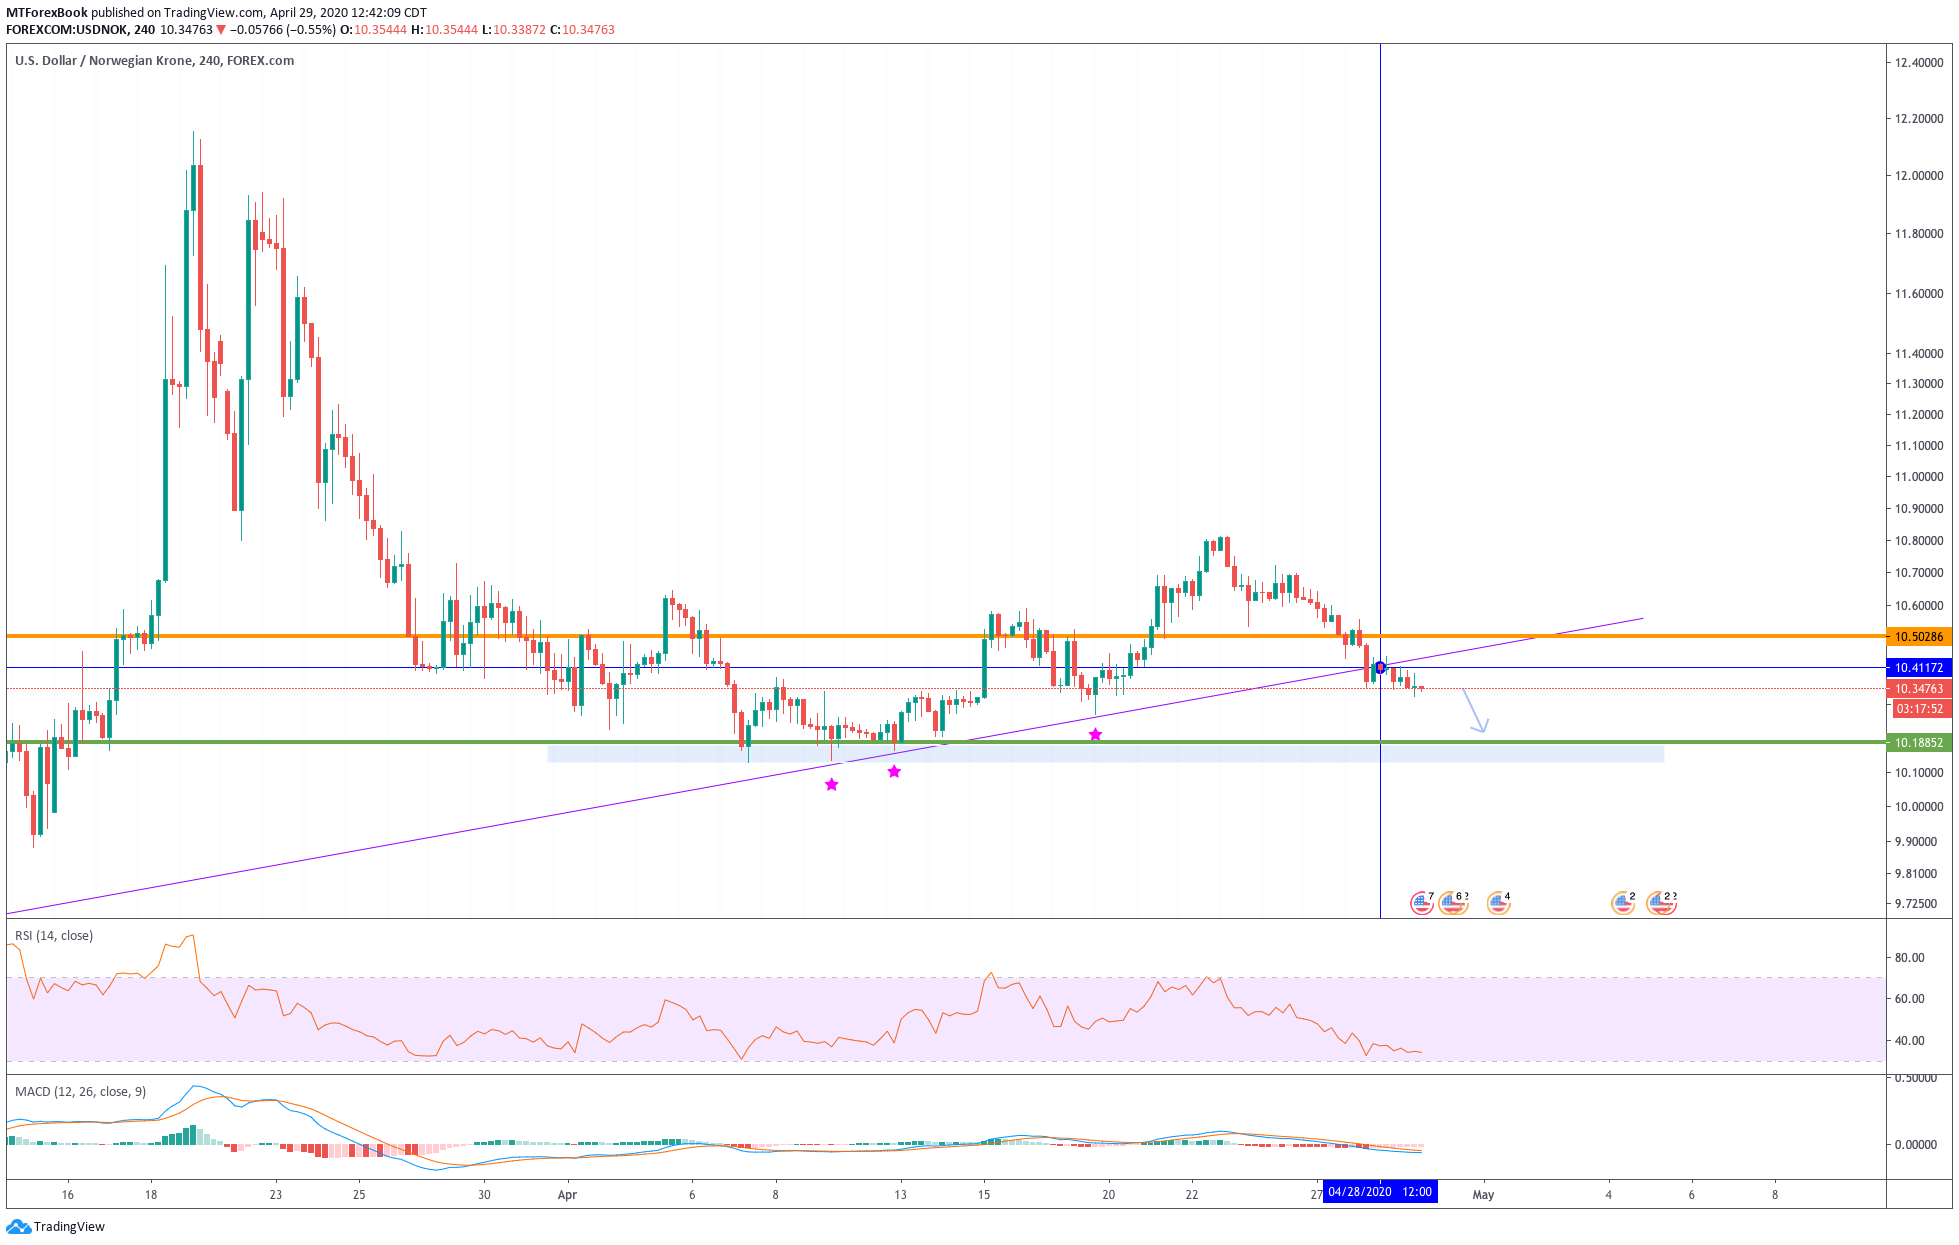Screen dimensions: 1959x1245
Task: Select the light blue shaded support zone rectangle
Action: [x=1105, y=754]
